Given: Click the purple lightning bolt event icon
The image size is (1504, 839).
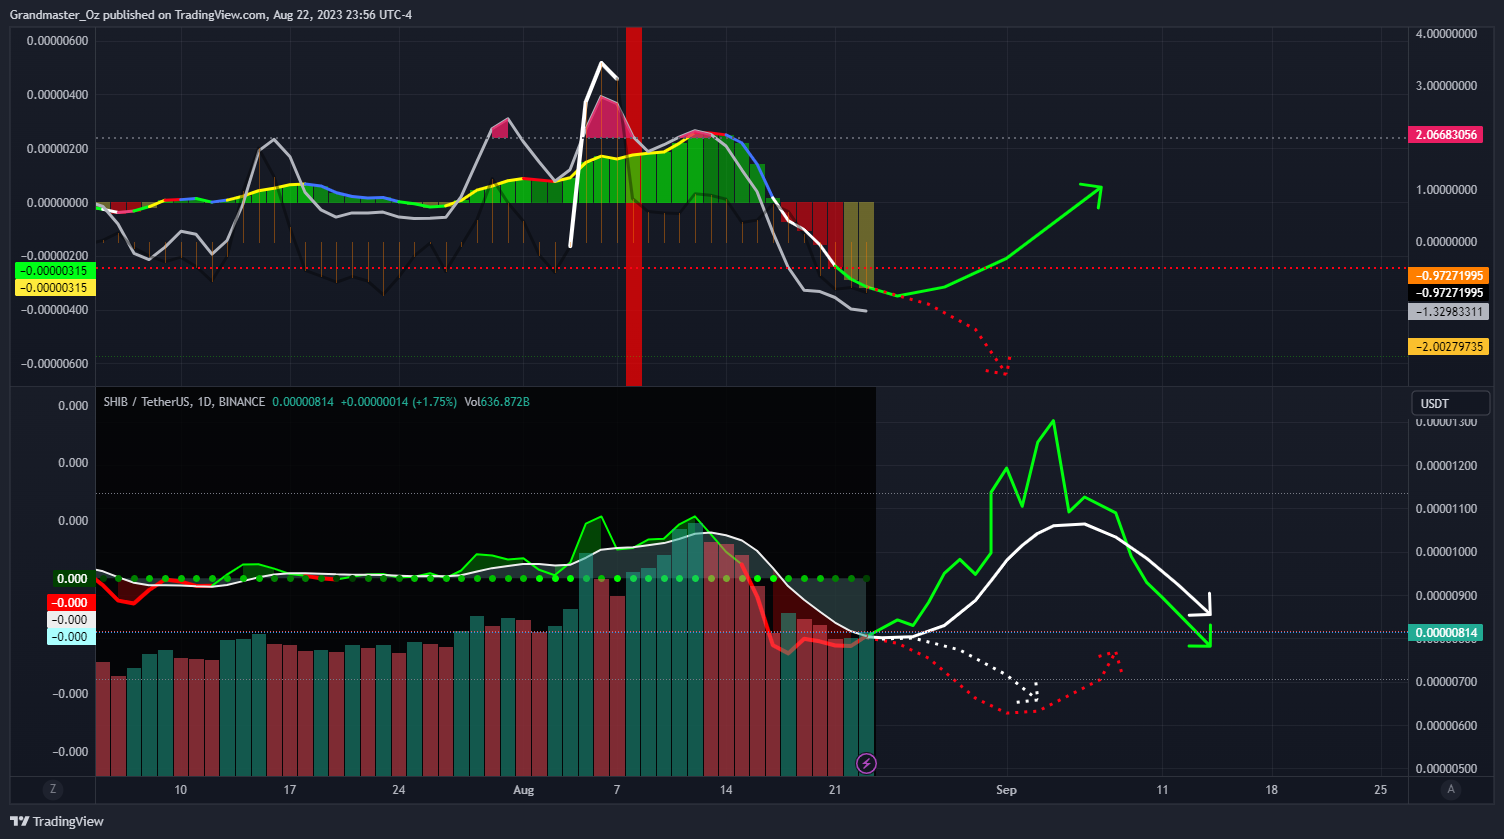Looking at the screenshot, I should pyautogui.click(x=866, y=764).
